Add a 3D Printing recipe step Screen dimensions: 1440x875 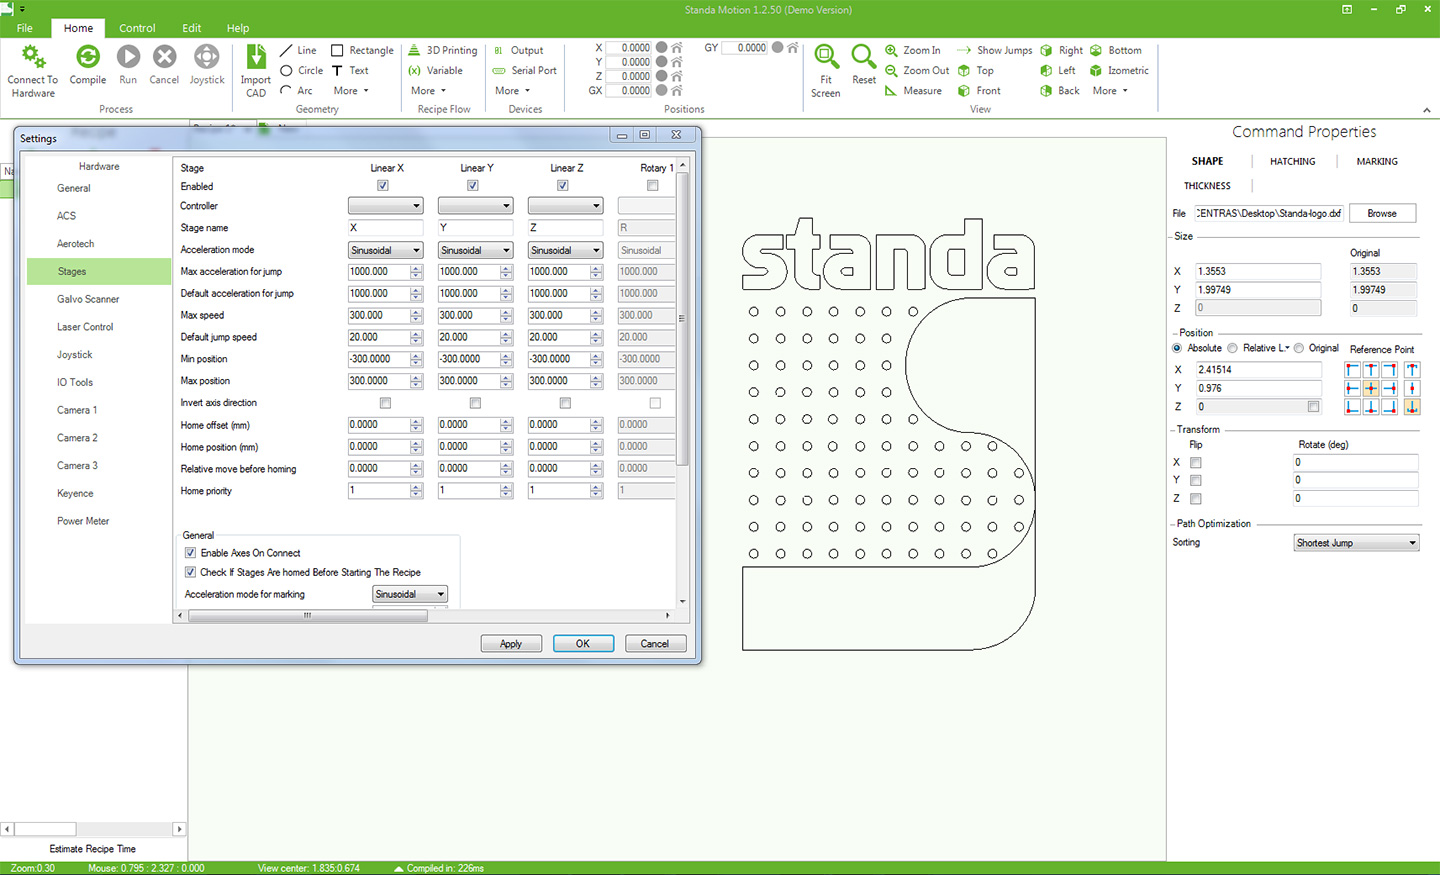pos(443,50)
